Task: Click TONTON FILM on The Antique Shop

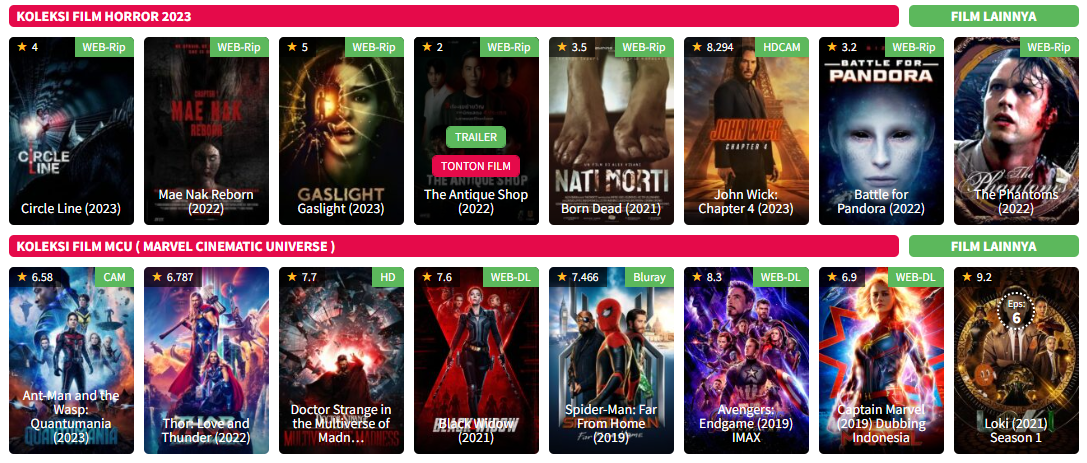Action: 476,166
